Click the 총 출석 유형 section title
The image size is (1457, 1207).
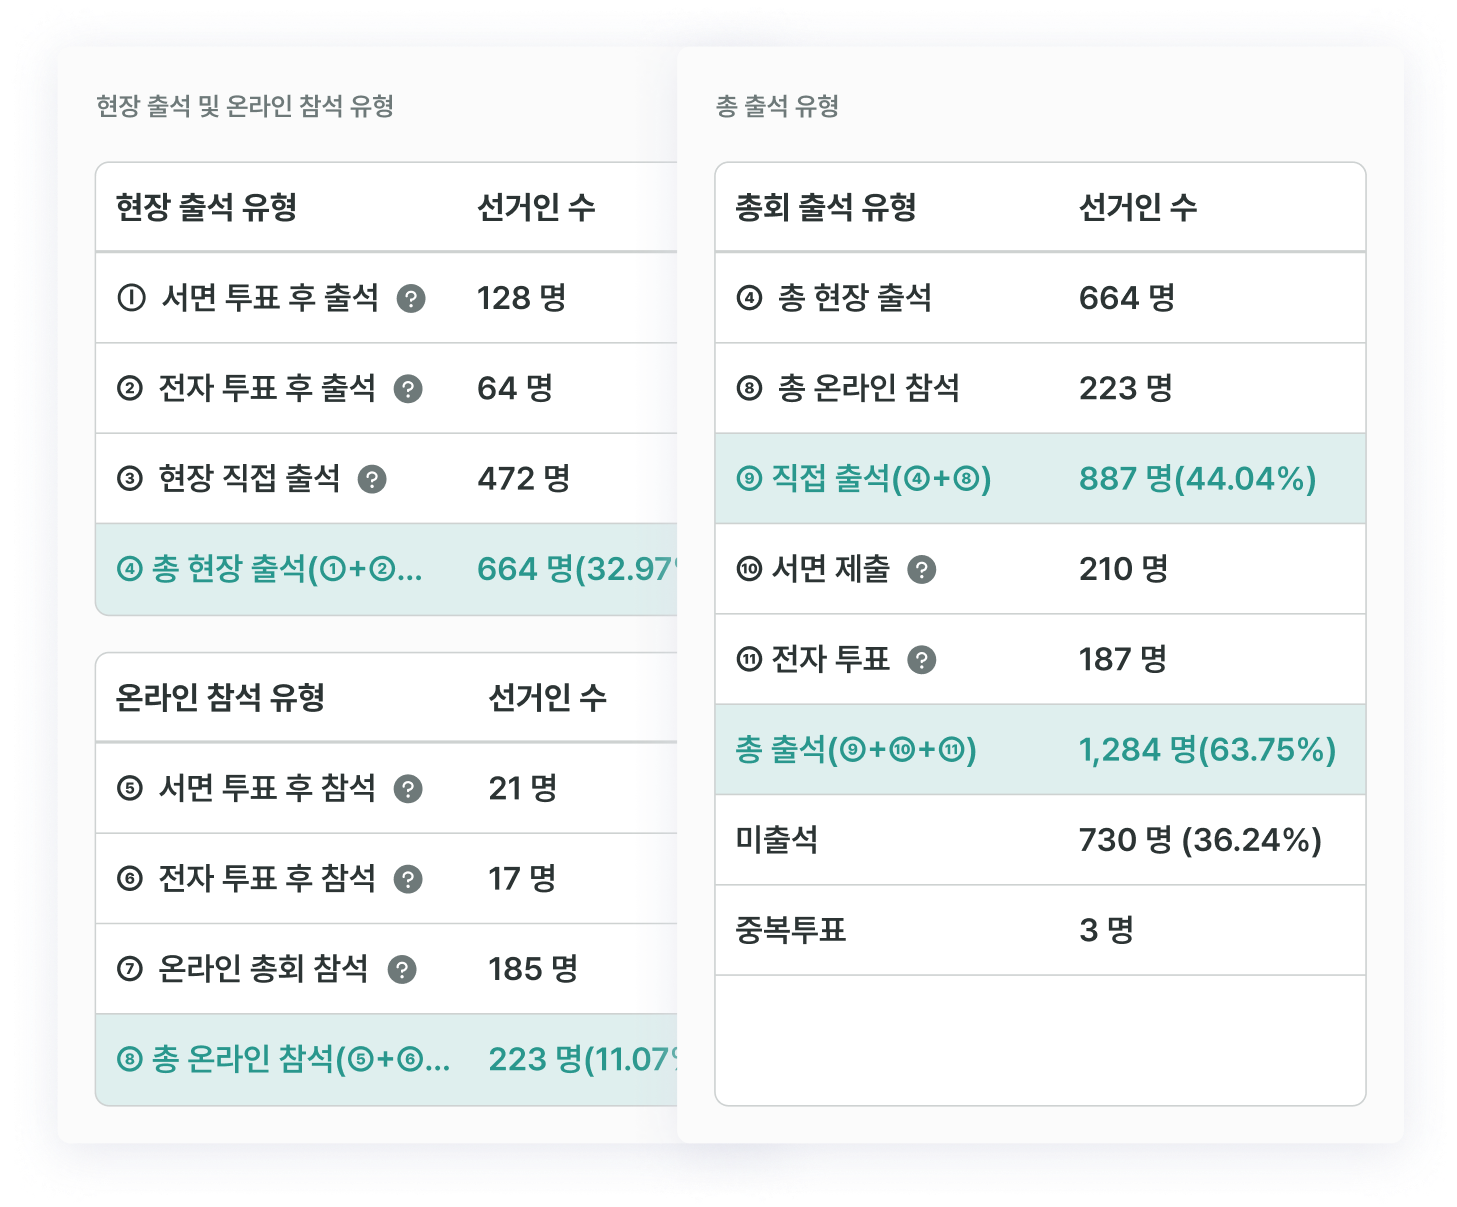(x=777, y=106)
